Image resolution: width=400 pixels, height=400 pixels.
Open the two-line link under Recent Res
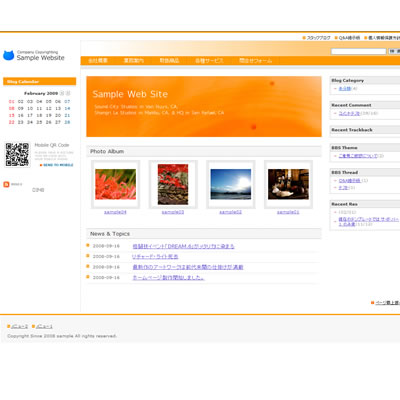pyautogui.click(x=369, y=222)
